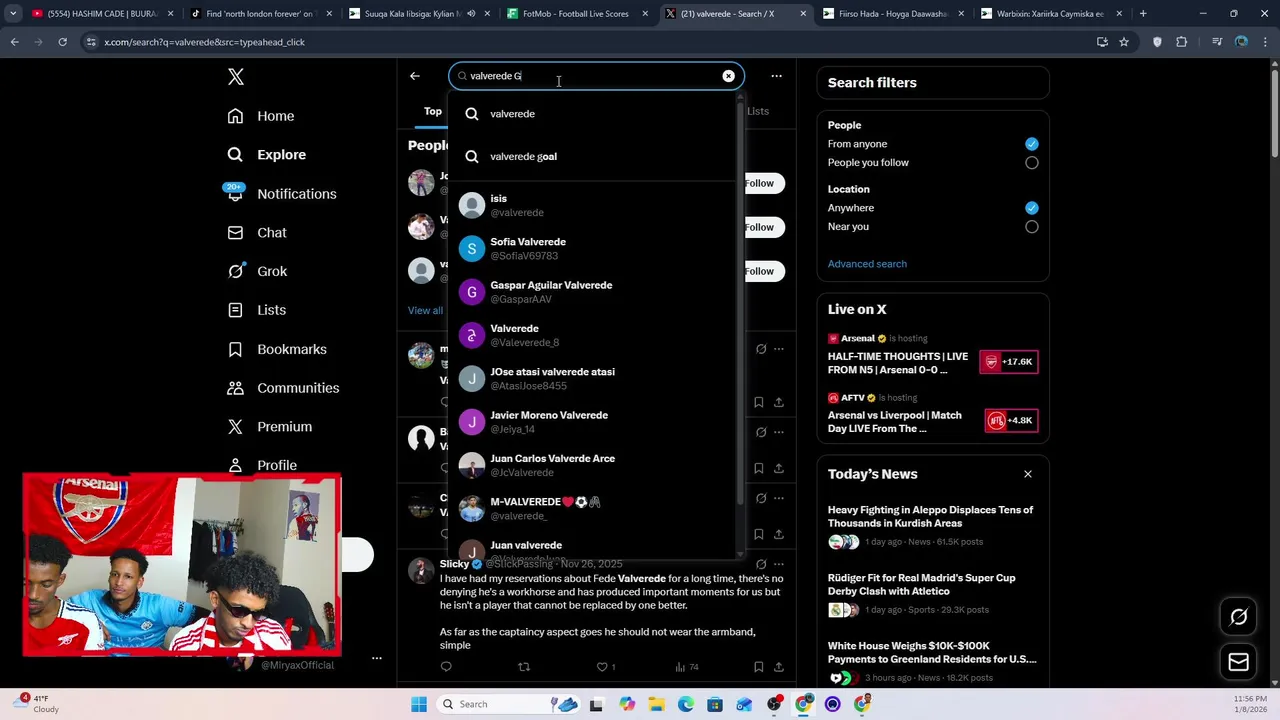The image size is (1280, 720).
Task: Dismiss the Today's News panel
Action: [1027, 474]
